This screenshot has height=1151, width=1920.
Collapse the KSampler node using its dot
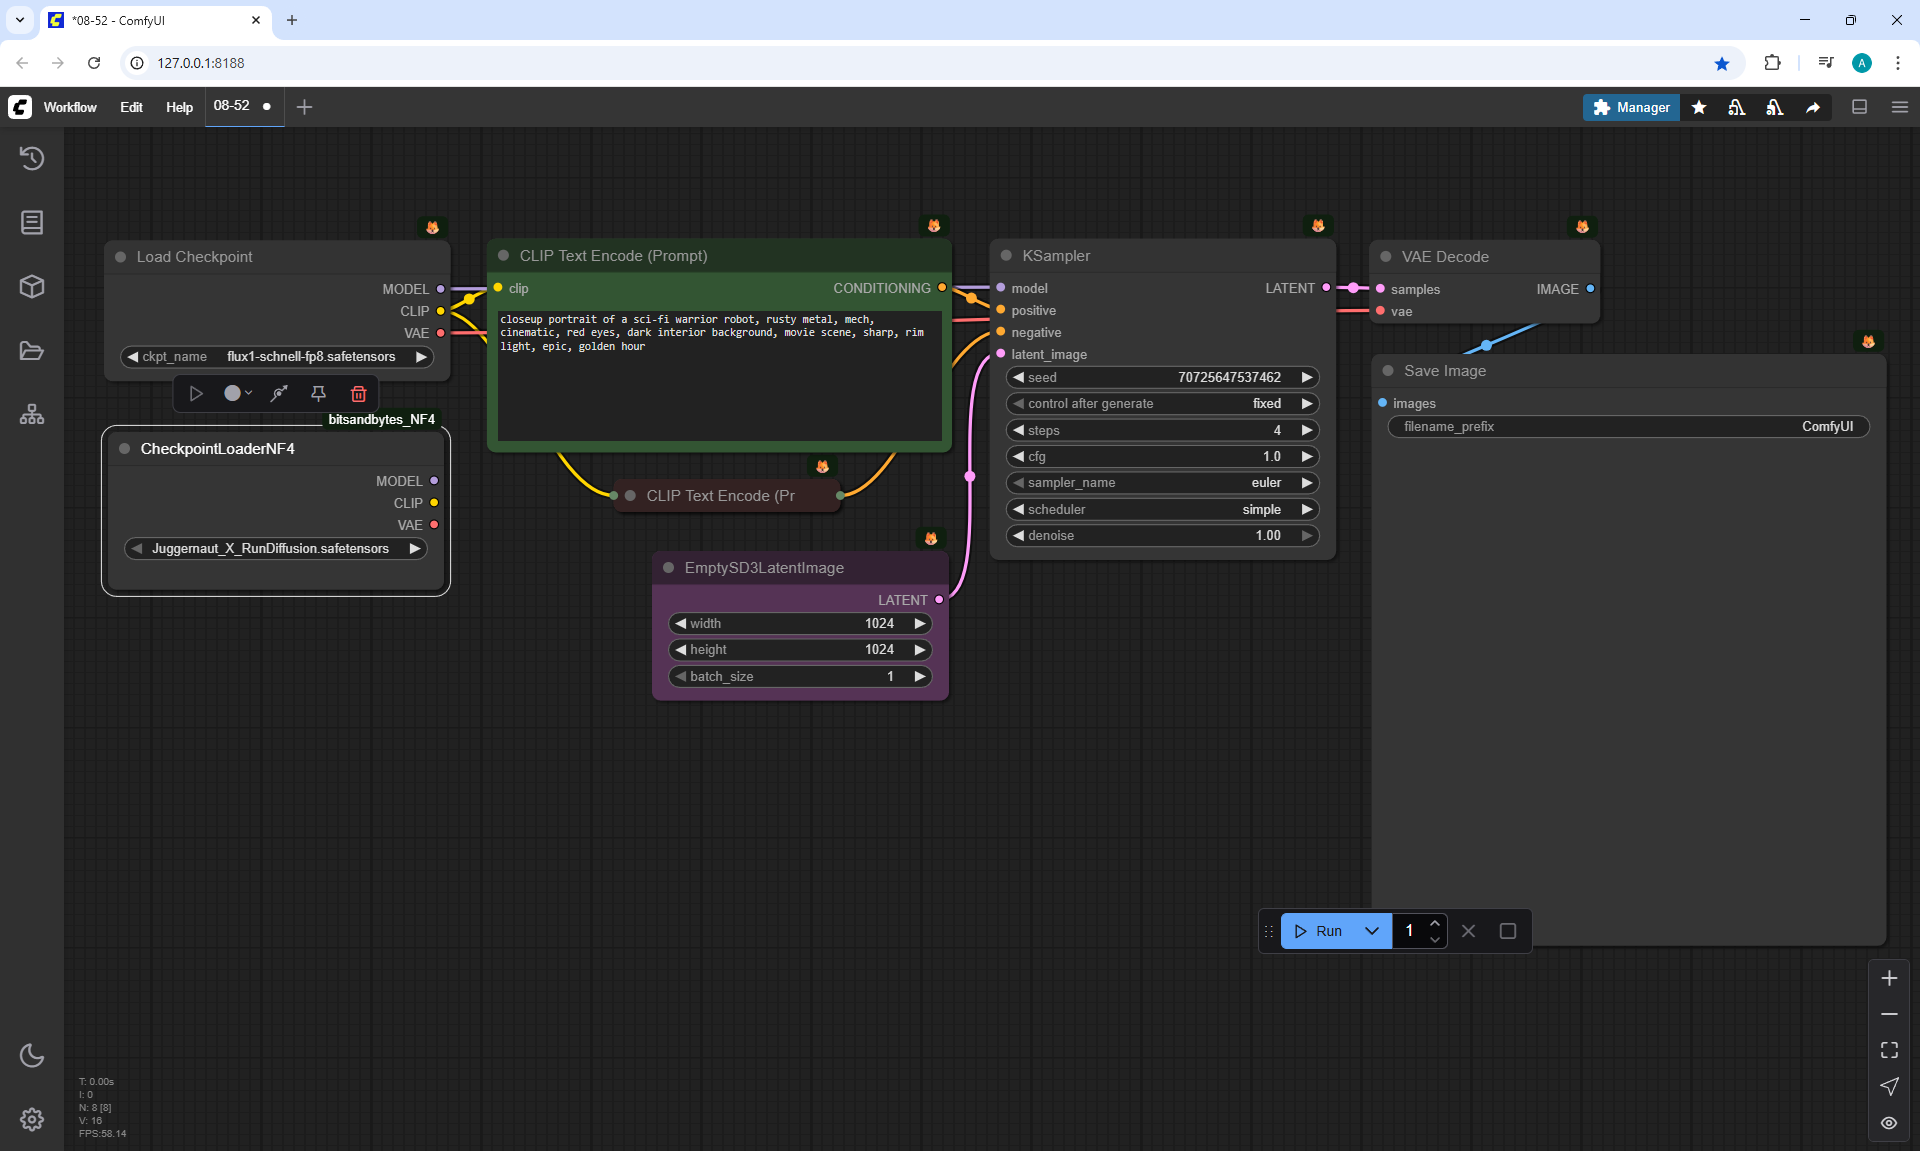[x=1006, y=256]
